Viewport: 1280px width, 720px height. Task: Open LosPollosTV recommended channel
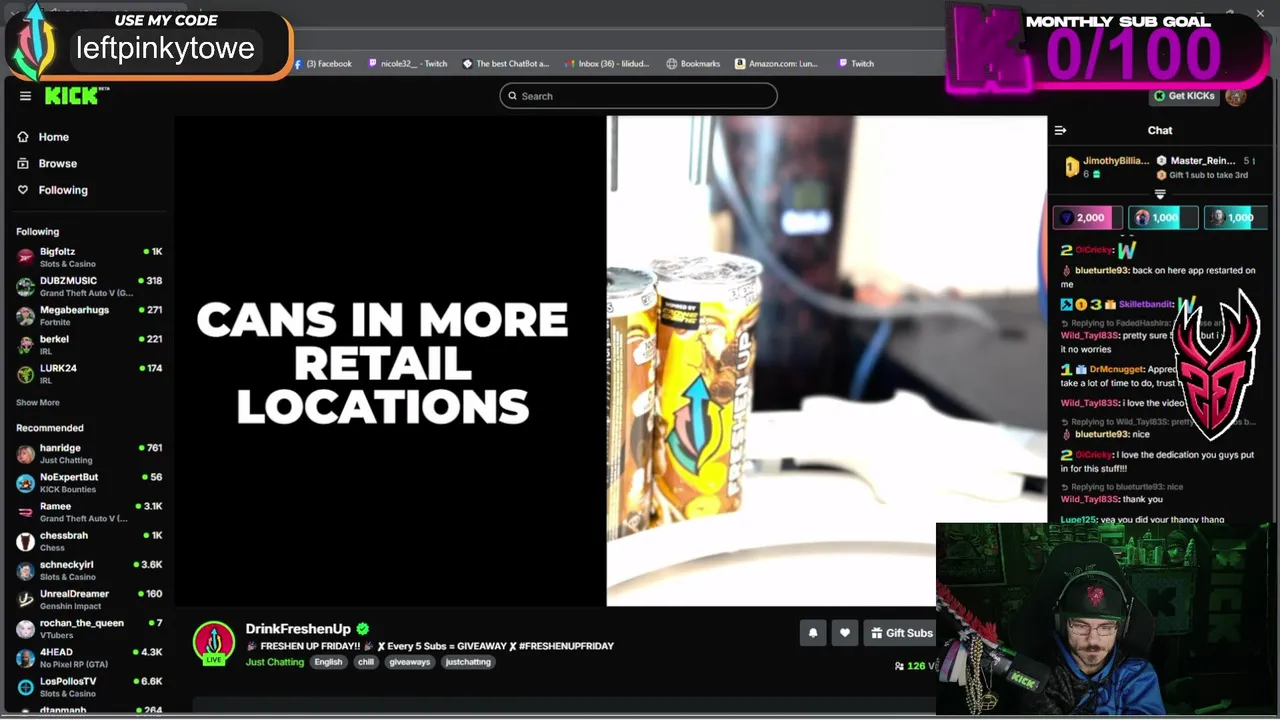tap(89, 687)
